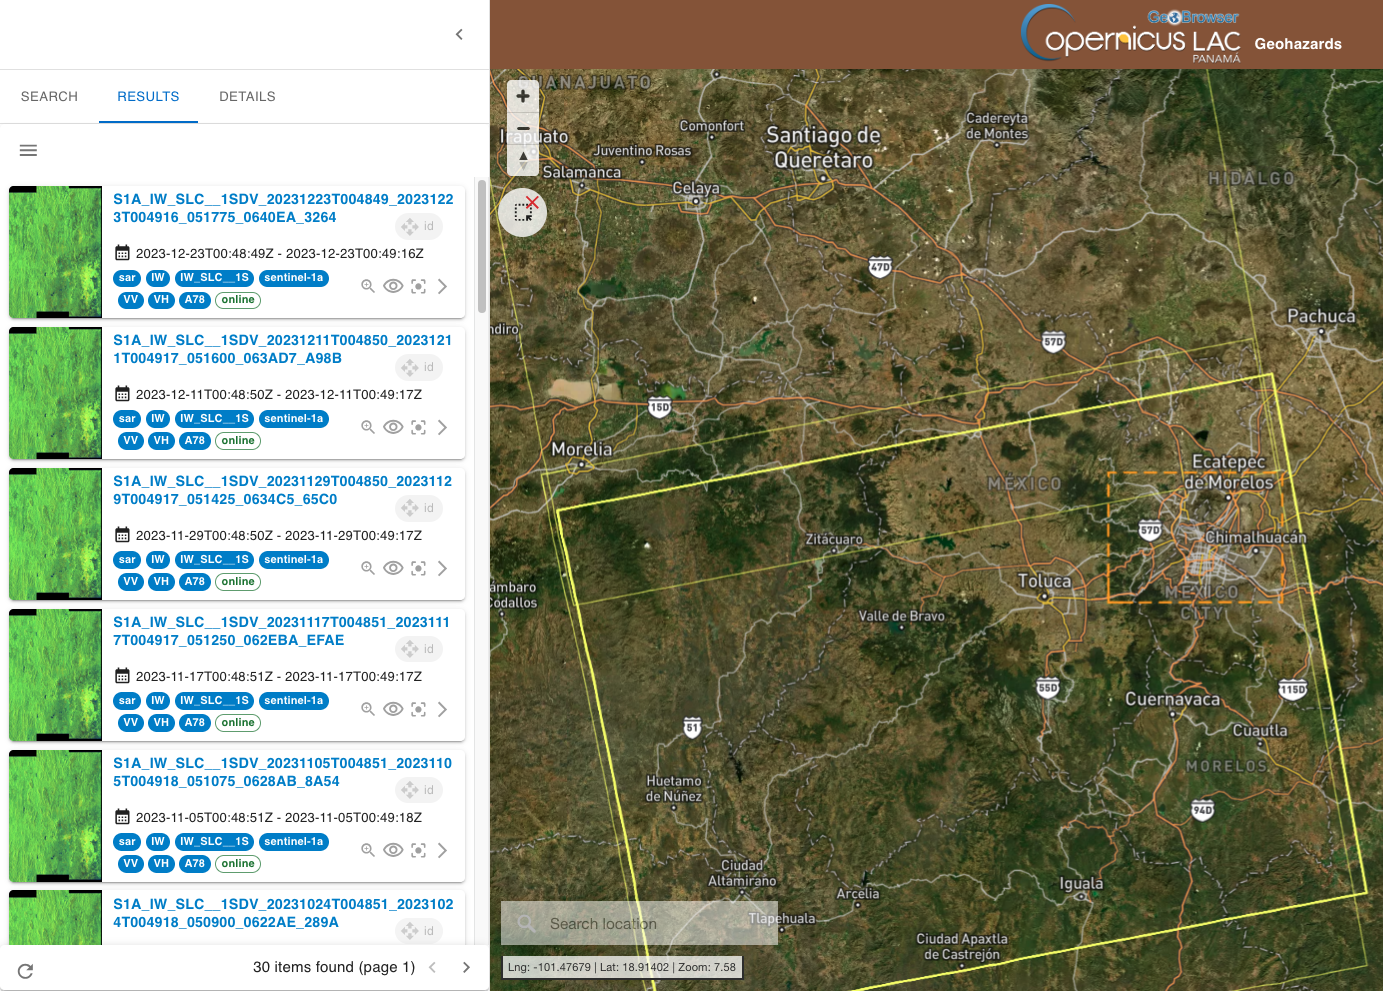Zoom to the 20231117 result on map
1383x991 pixels.
(x=368, y=709)
